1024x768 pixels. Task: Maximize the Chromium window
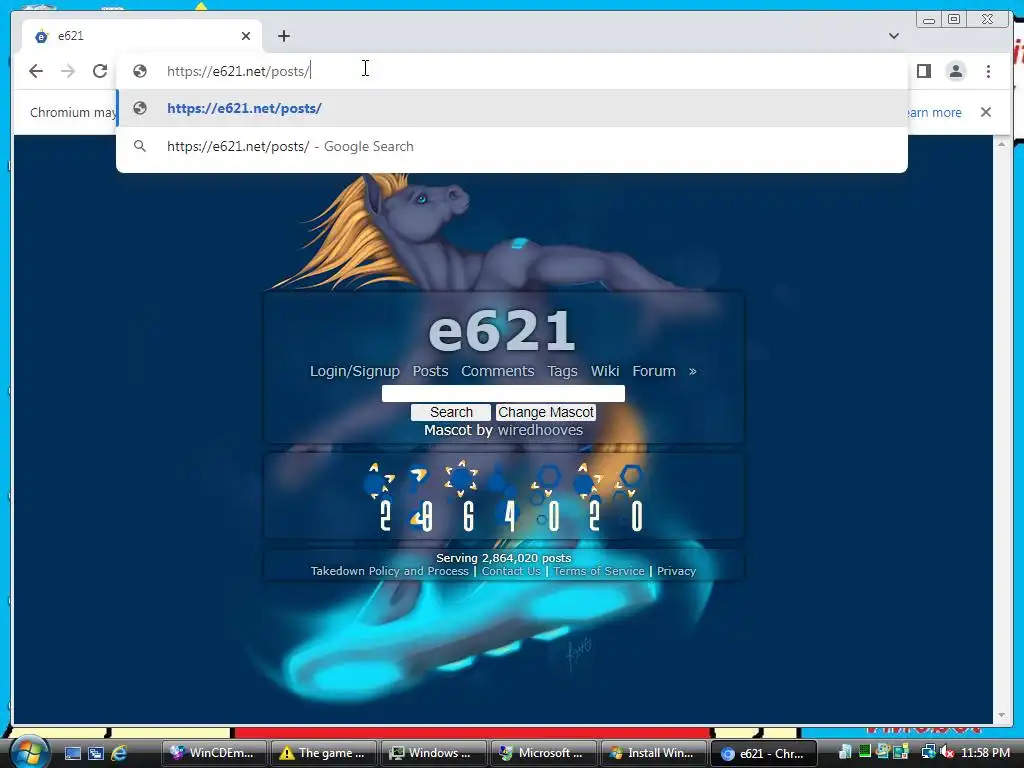tap(954, 20)
